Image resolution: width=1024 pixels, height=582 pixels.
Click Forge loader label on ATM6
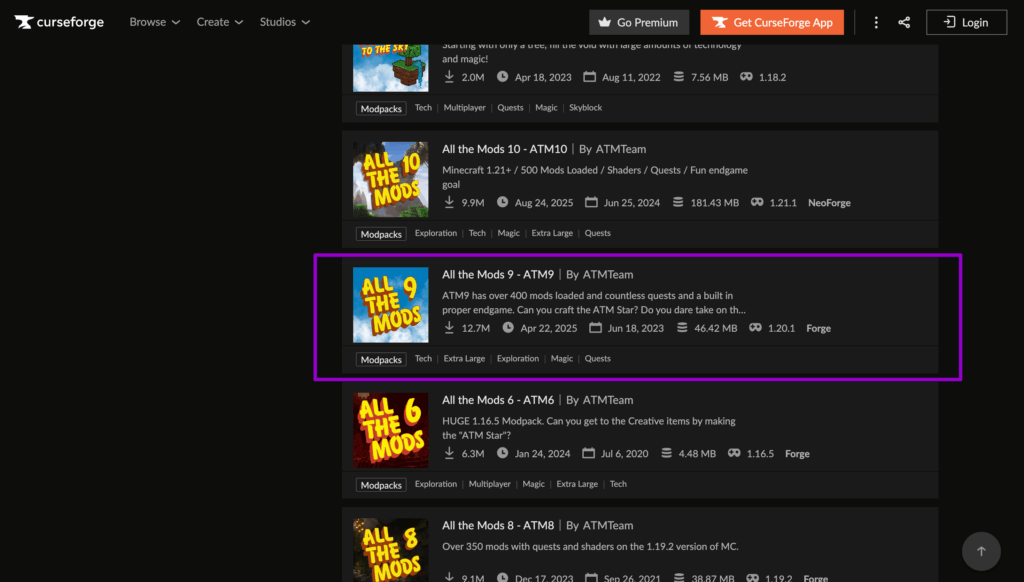tap(797, 453)
